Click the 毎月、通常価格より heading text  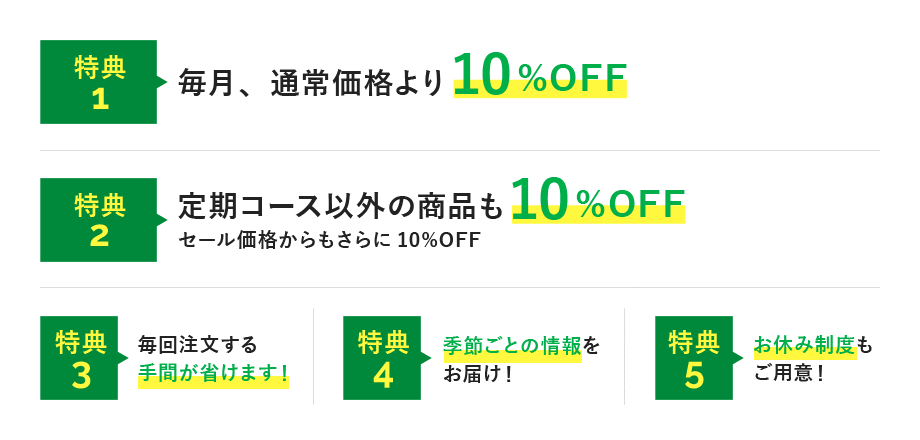pos(310,82)
